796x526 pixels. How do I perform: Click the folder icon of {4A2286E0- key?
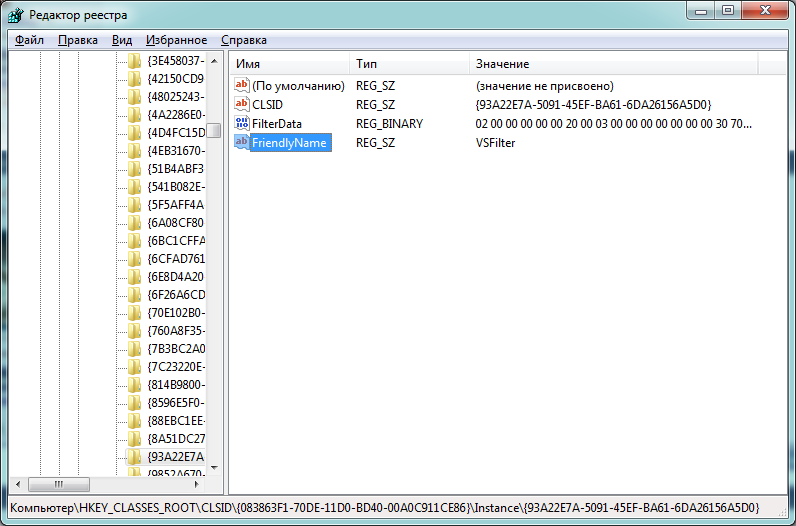[x=134, y=115]
